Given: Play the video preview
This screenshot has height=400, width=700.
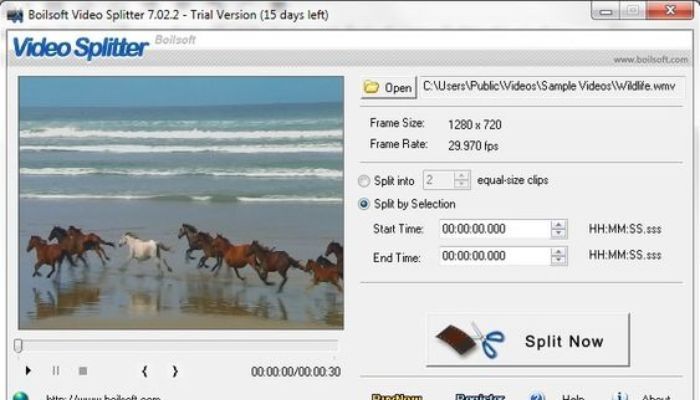Looking at the screenshot, I should 28,371.
